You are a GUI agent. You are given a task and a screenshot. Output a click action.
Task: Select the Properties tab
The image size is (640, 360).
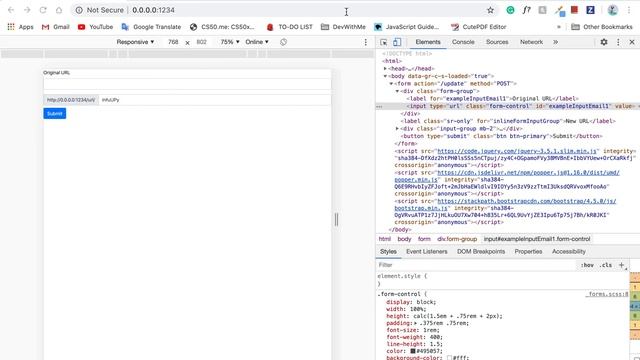pos(528,251)
